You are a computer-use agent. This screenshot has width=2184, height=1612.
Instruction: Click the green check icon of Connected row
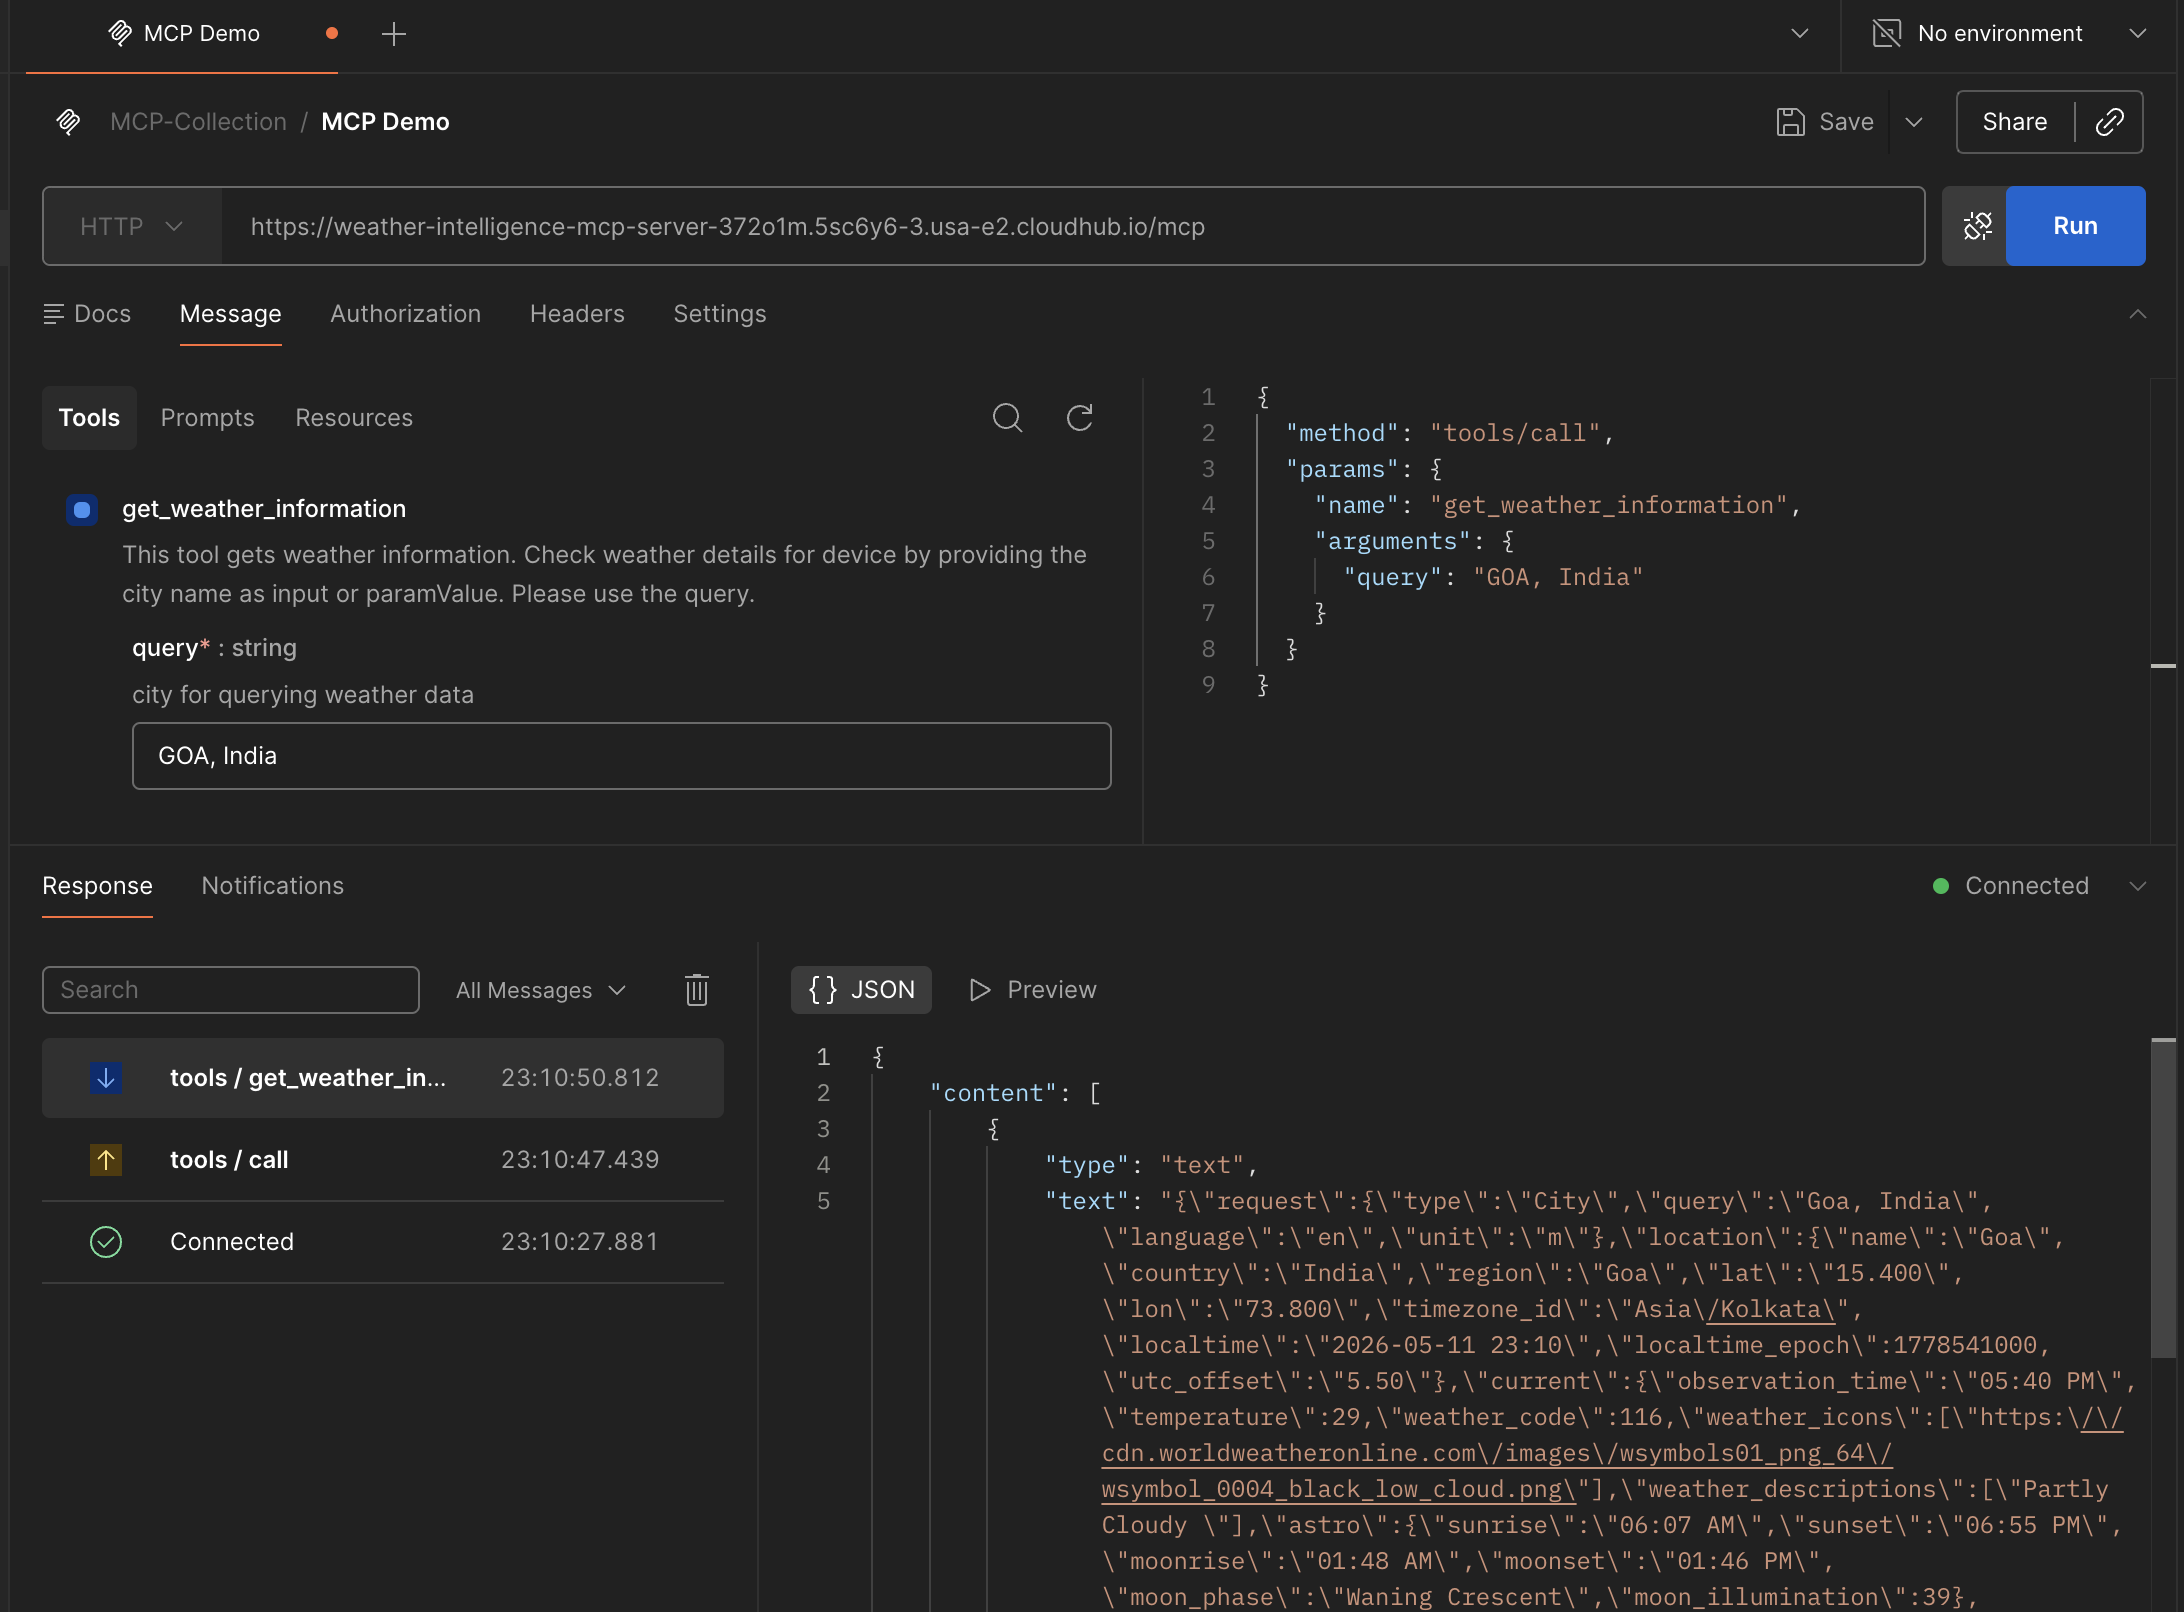(x=106, y=1242)
